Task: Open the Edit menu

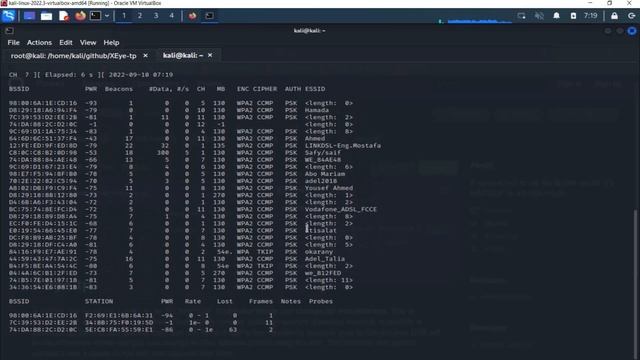Action: pos(65,42)
